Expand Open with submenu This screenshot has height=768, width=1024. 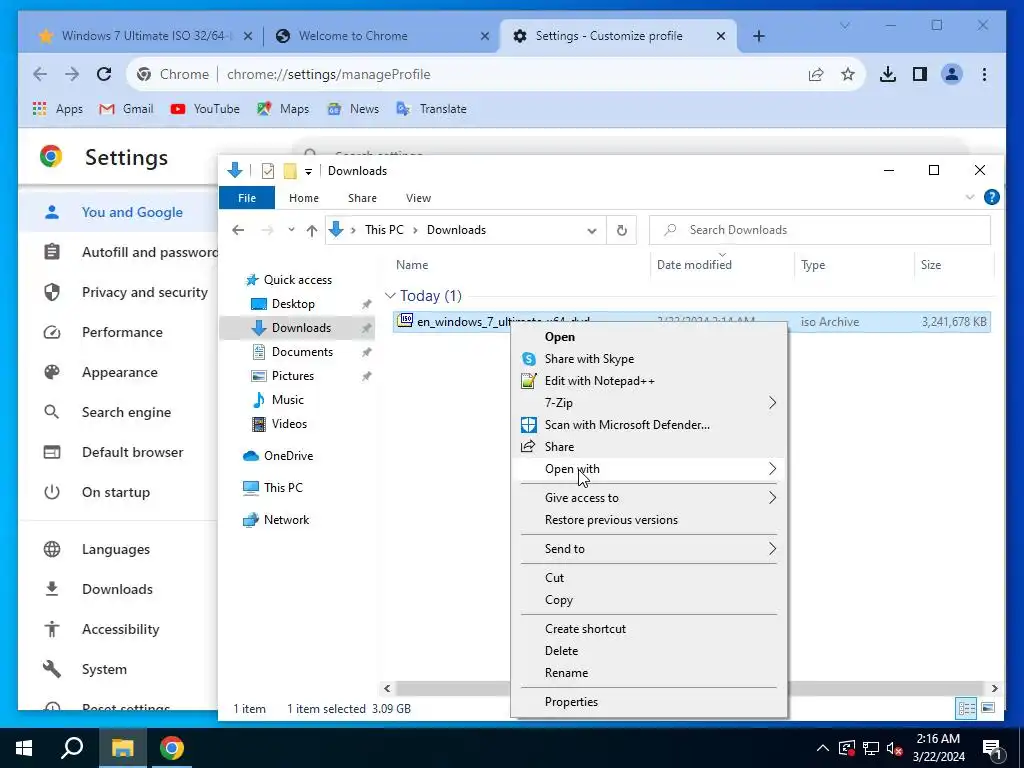650,469
